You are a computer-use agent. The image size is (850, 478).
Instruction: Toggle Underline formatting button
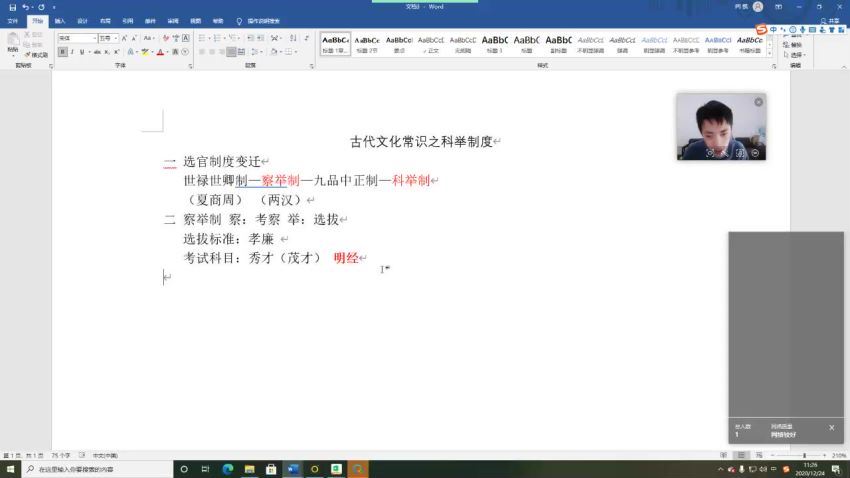[x=81, y=52]
